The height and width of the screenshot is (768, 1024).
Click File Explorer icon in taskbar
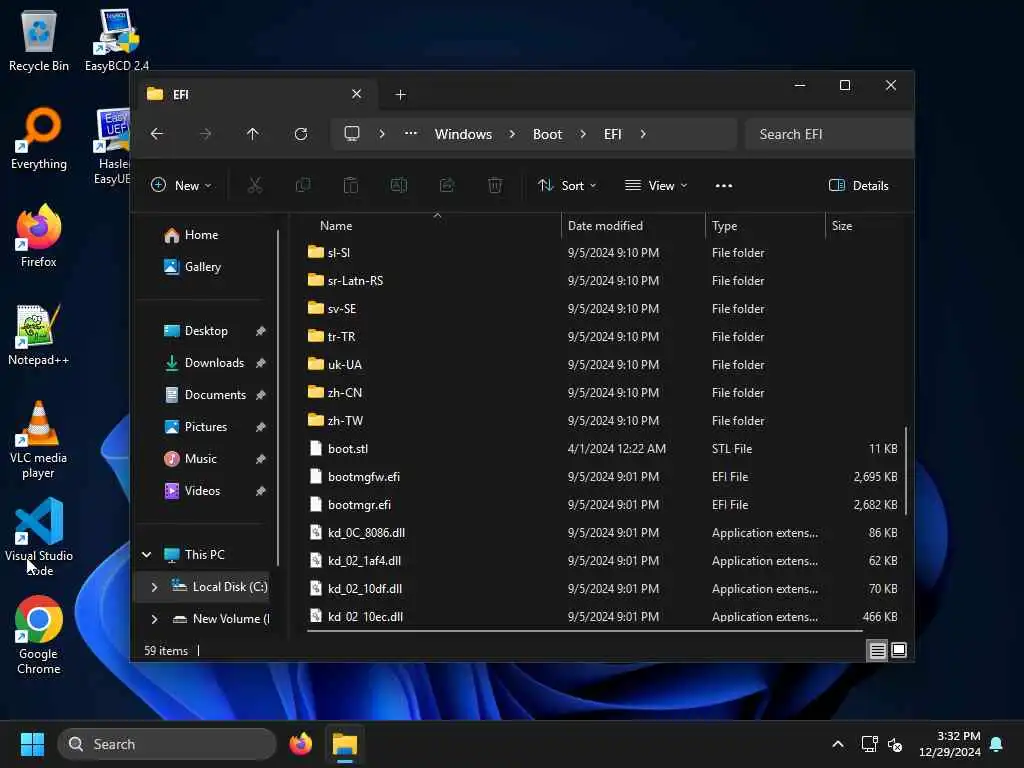point(345,744)
